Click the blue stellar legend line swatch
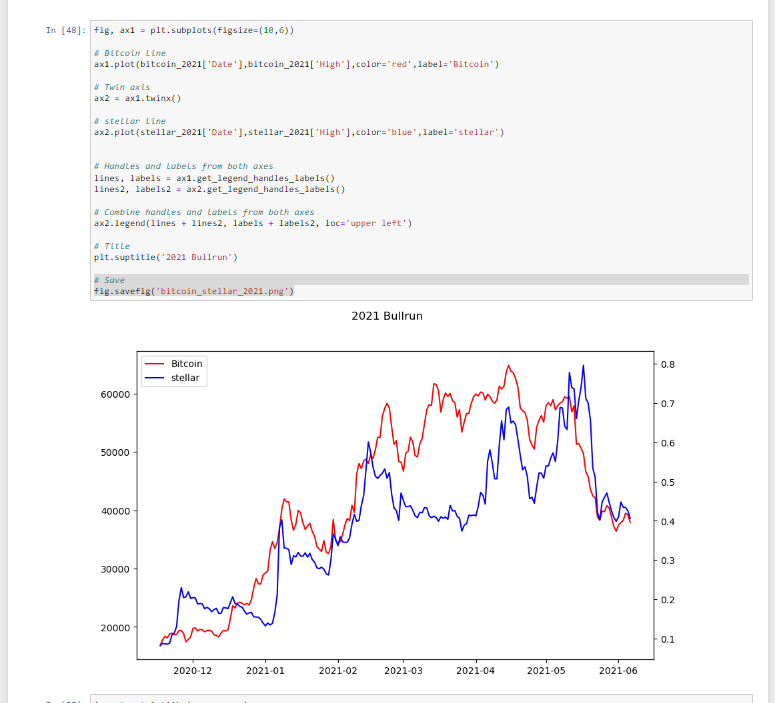This screenshot has width=775, height=703. (x=154, y=378)
